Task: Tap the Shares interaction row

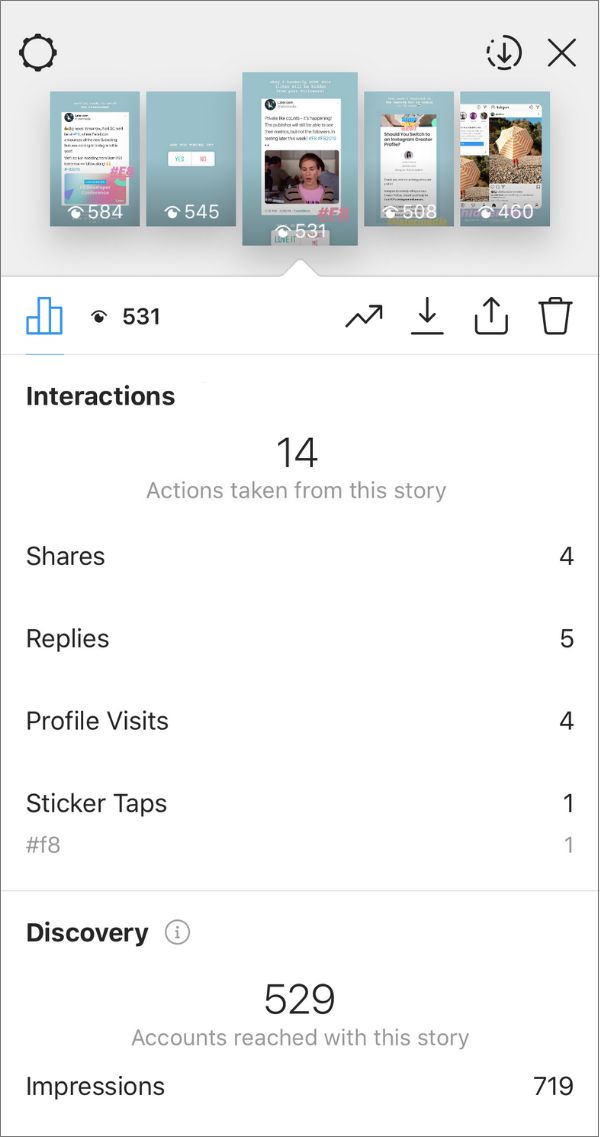Action: (x=300, y=556)
